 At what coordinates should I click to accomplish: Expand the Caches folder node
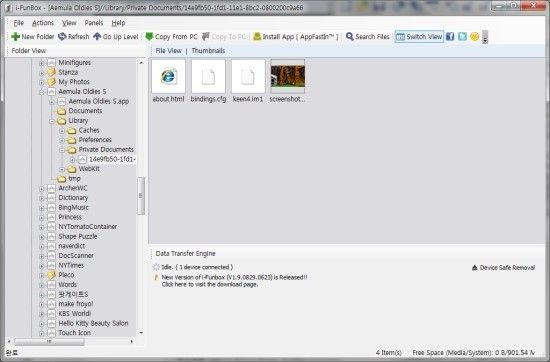(x=62, y=131)
